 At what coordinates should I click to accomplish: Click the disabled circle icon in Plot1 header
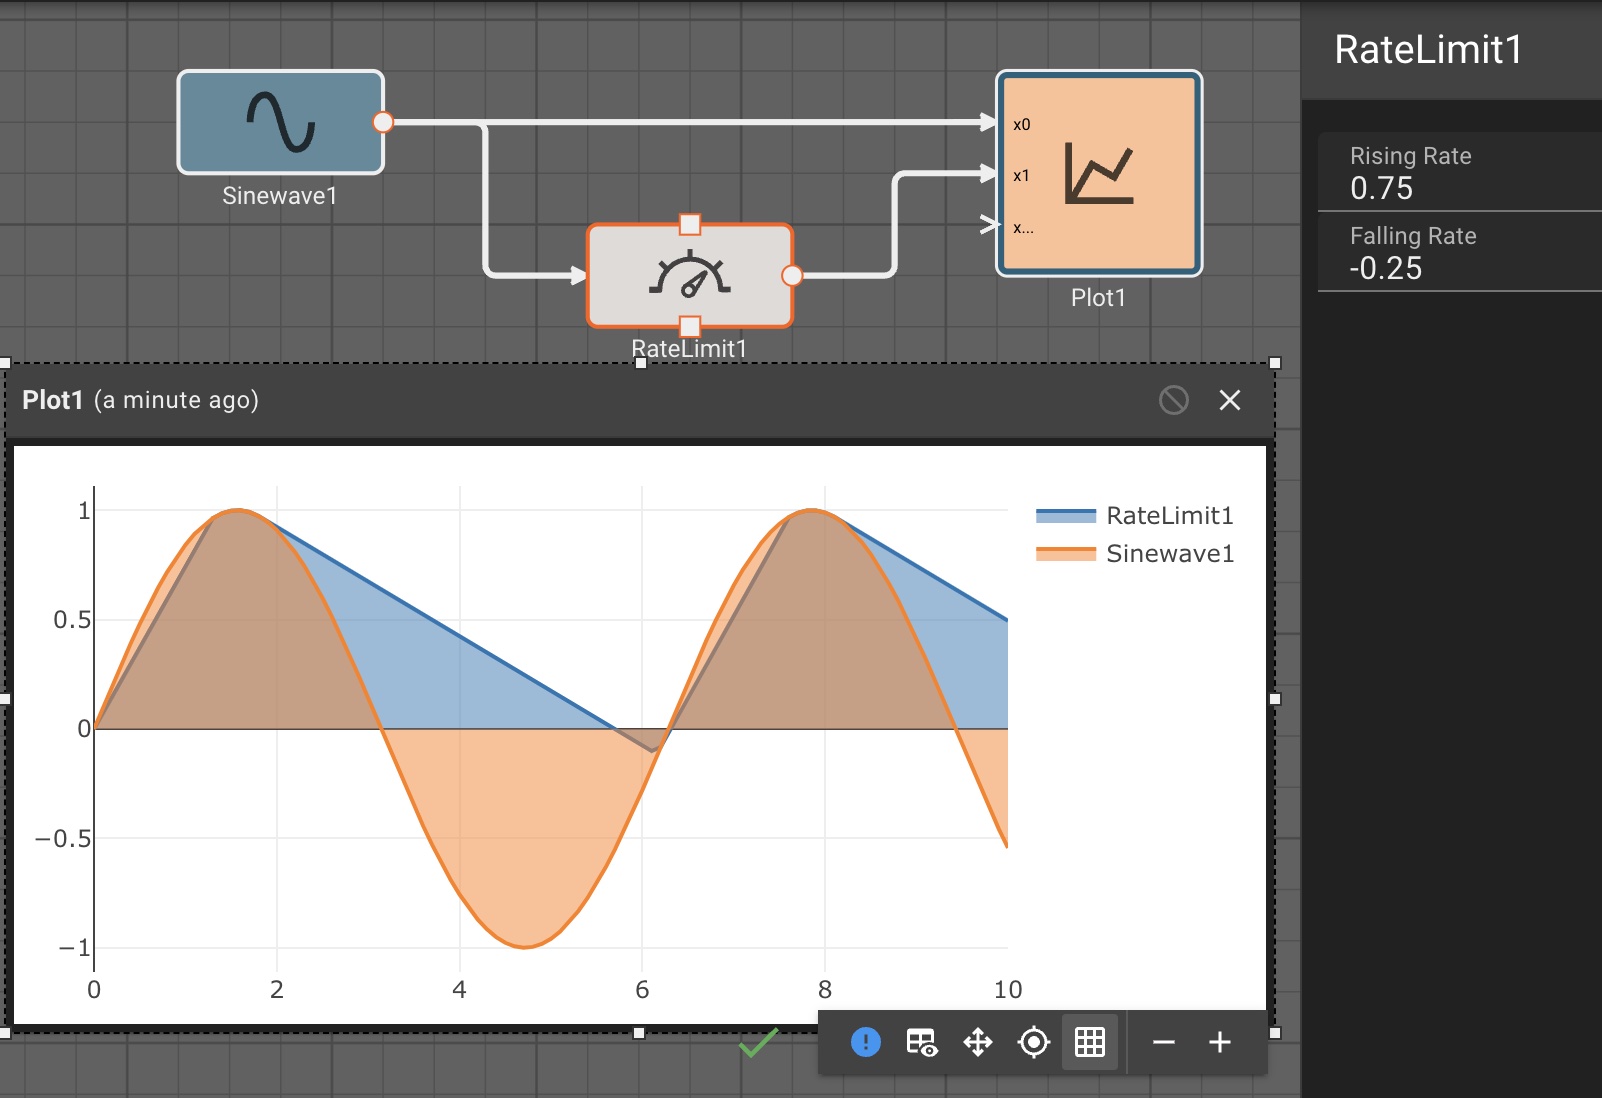1174,400
